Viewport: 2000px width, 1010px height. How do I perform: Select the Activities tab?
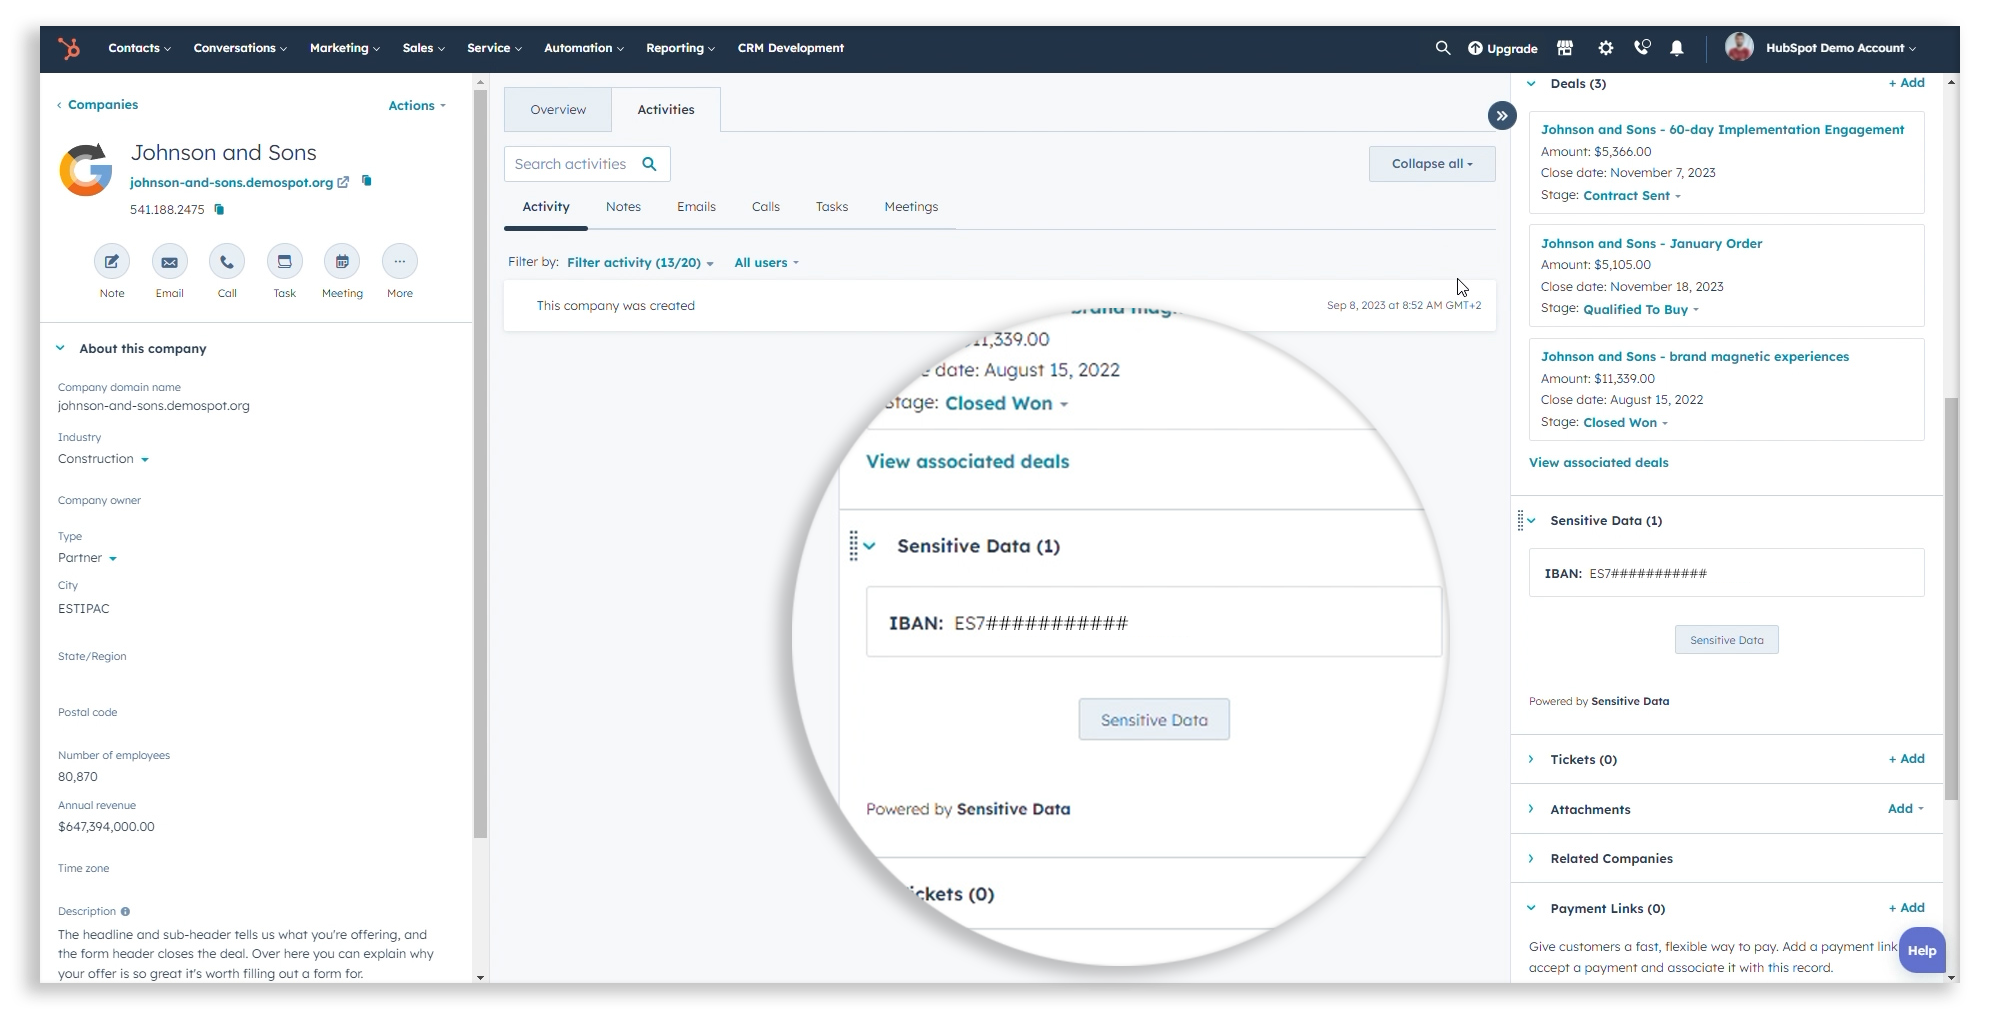(666, 110)
